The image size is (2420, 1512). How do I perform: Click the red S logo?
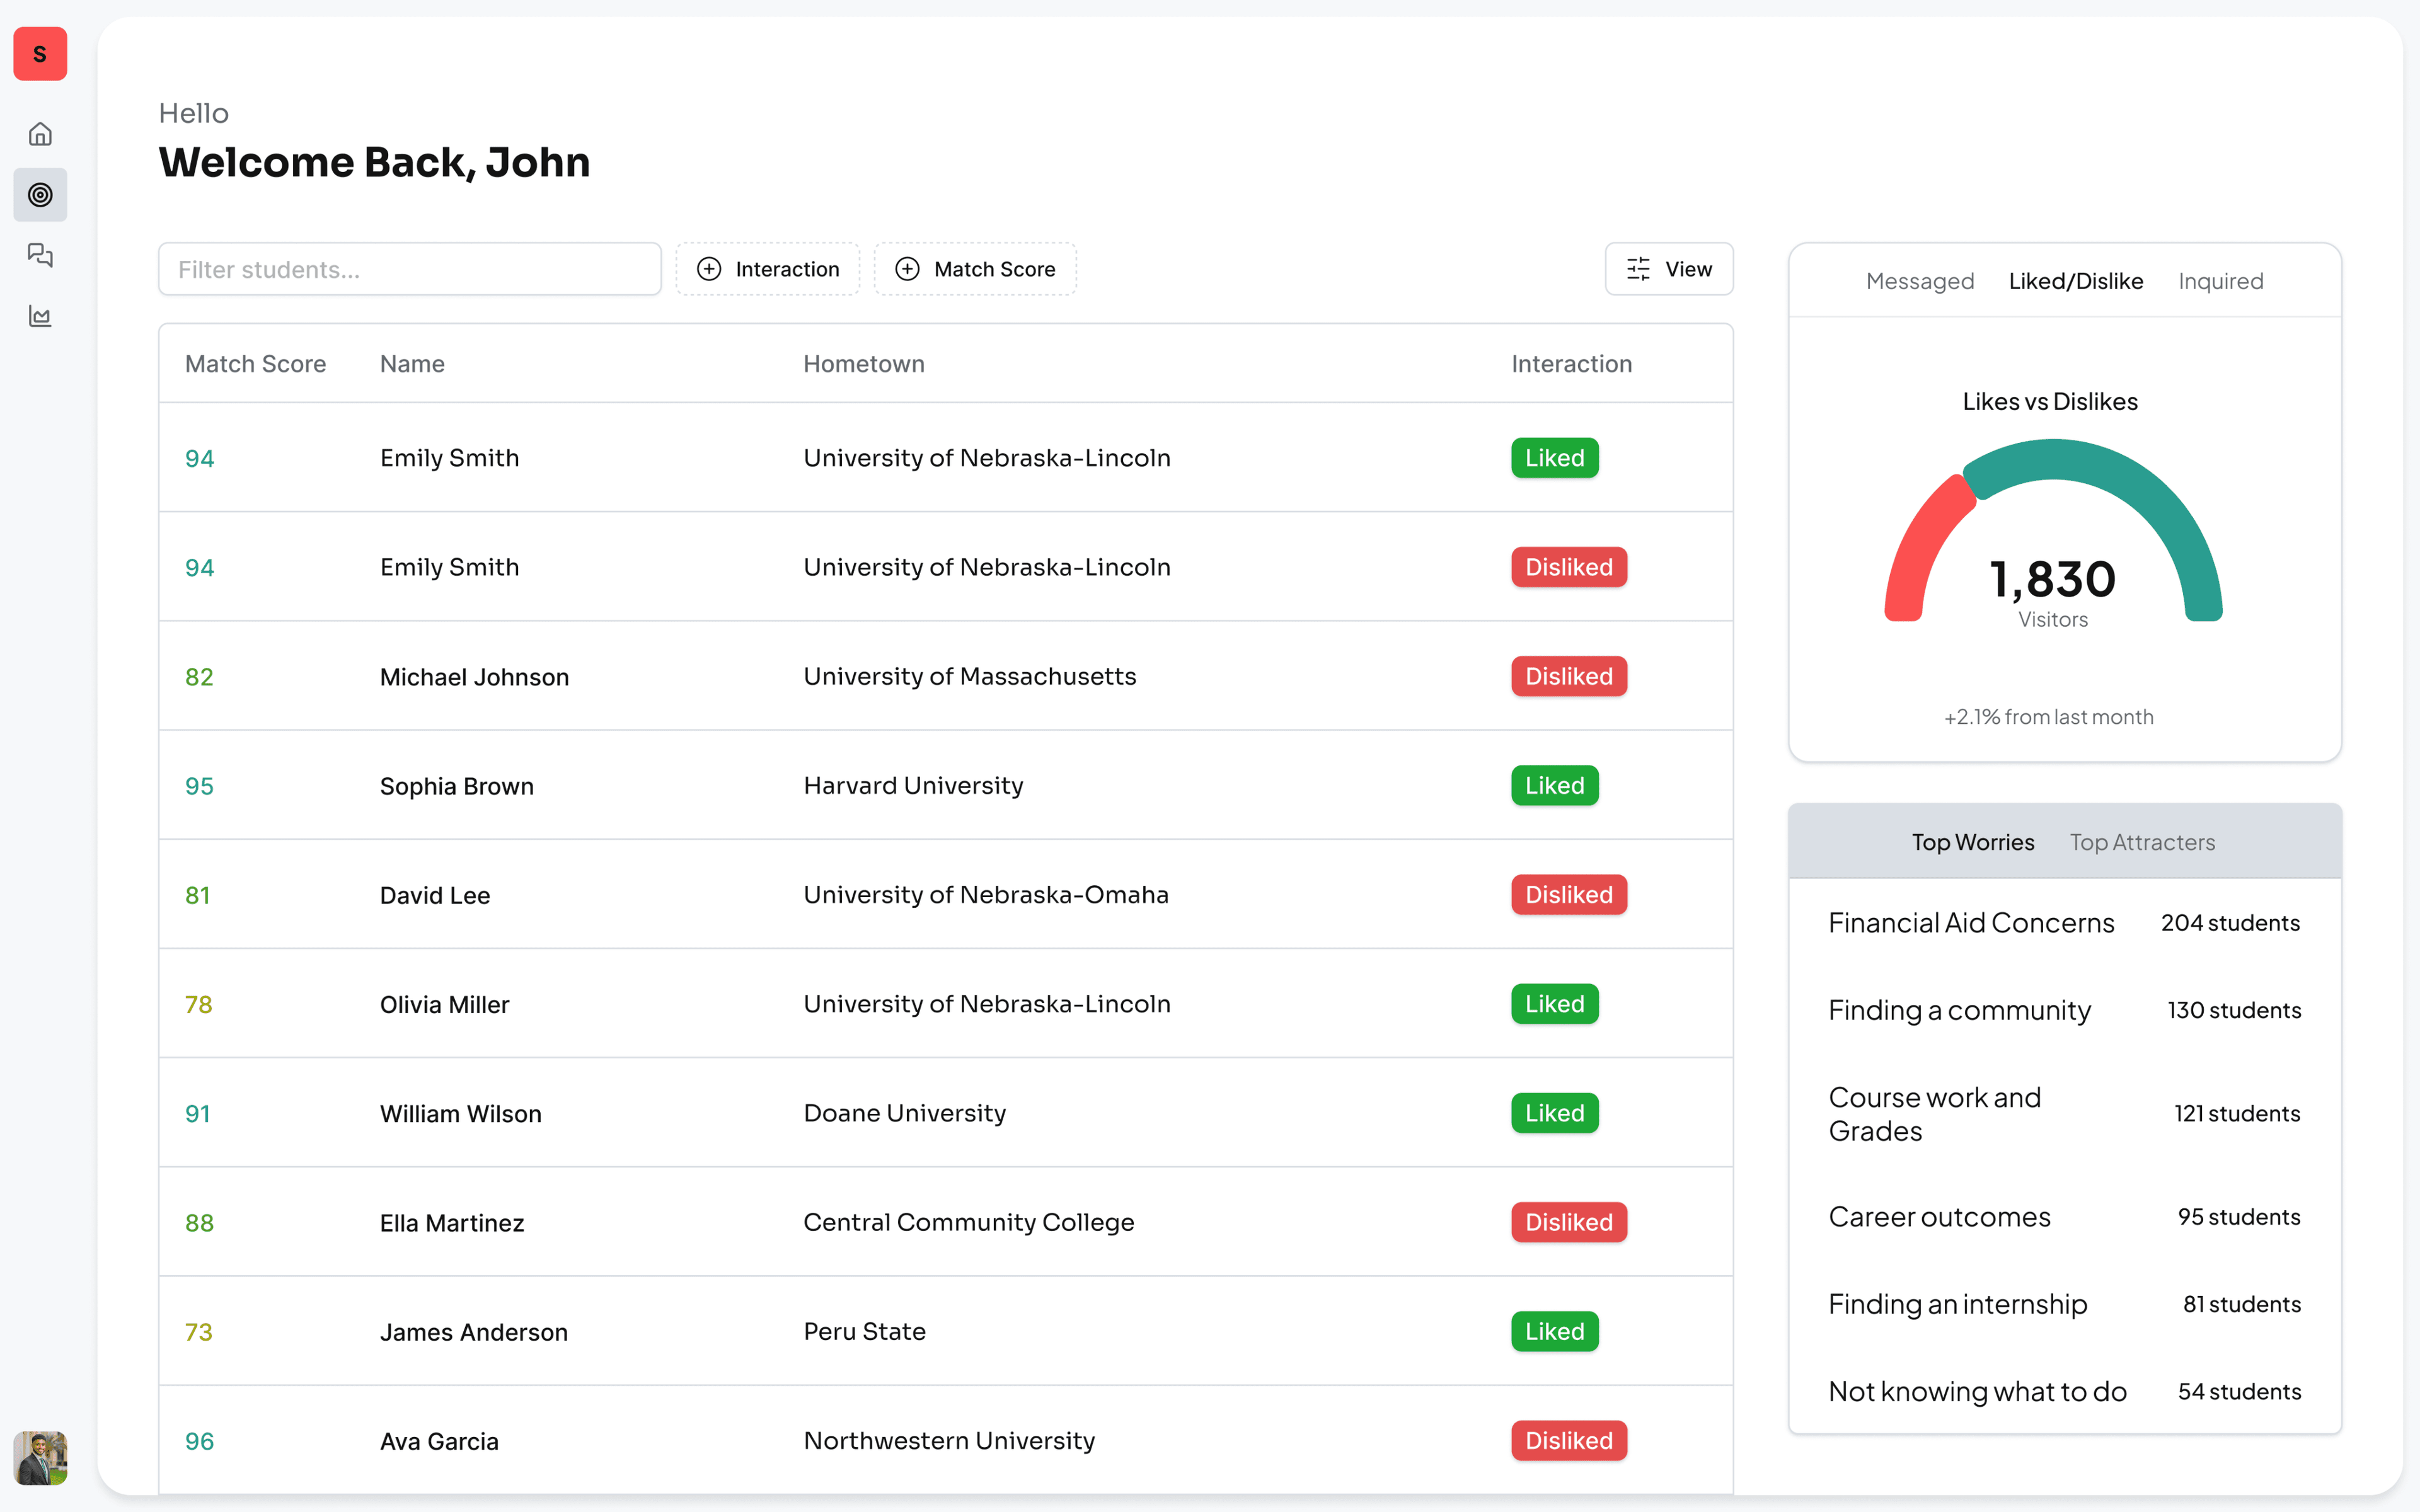click(40, 54)
